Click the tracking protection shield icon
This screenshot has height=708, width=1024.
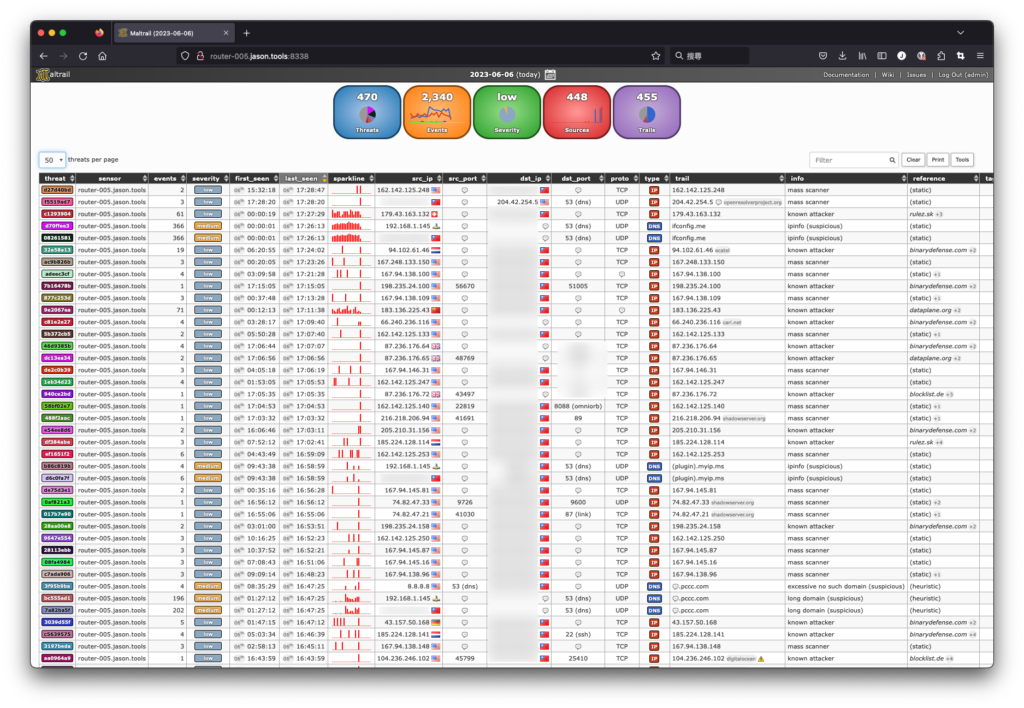(x=185, y=56)
